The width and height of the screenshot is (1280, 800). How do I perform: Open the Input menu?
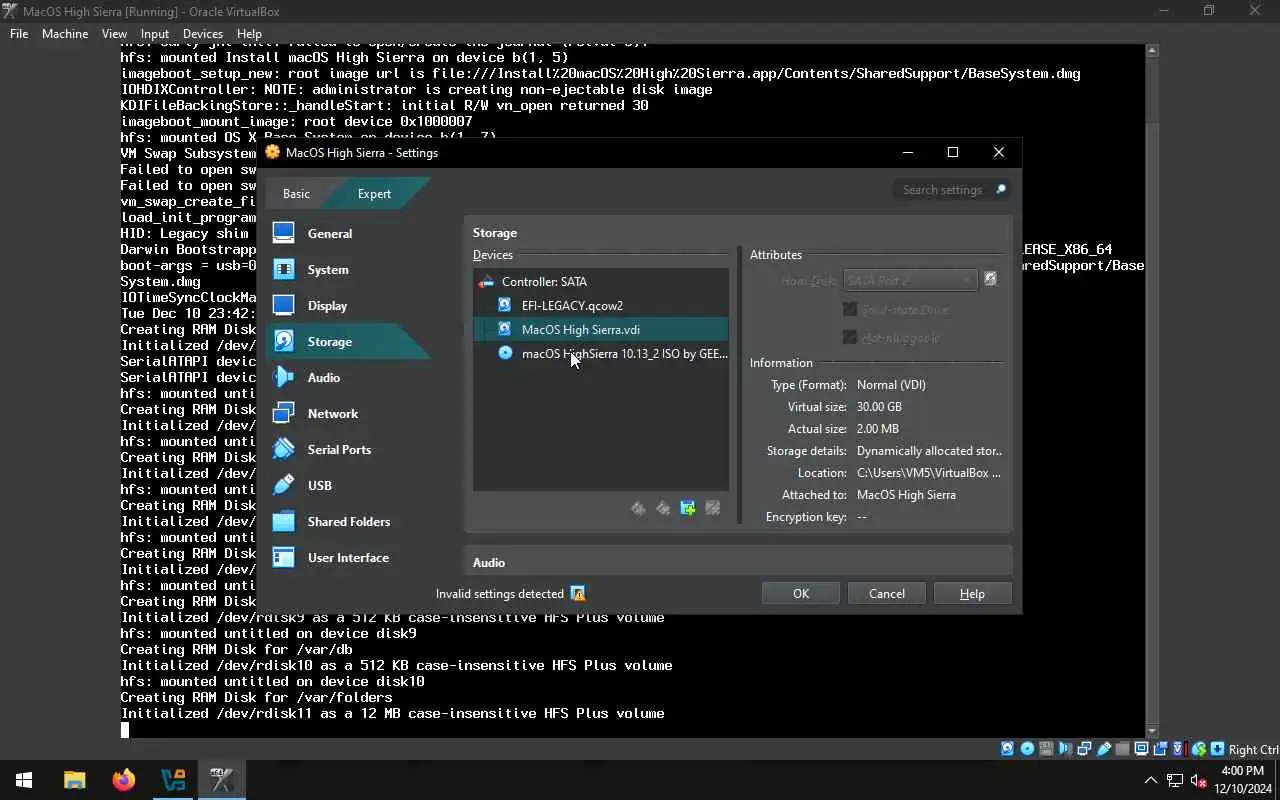coord(155,33)
